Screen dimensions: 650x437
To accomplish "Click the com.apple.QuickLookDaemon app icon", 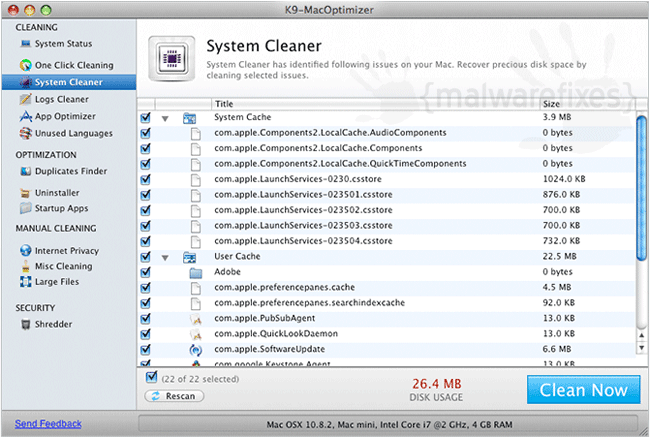I will tap(196, 334).
